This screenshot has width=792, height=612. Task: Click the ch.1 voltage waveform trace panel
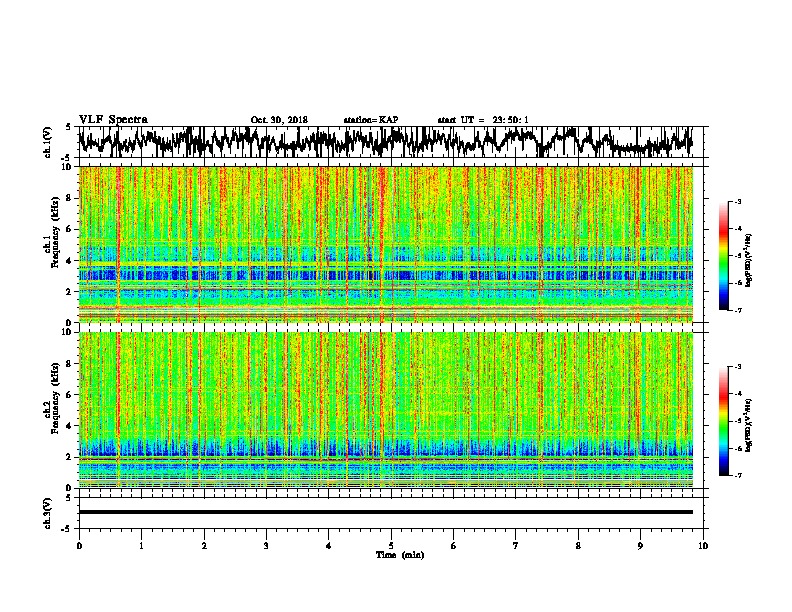pos(391,142)
